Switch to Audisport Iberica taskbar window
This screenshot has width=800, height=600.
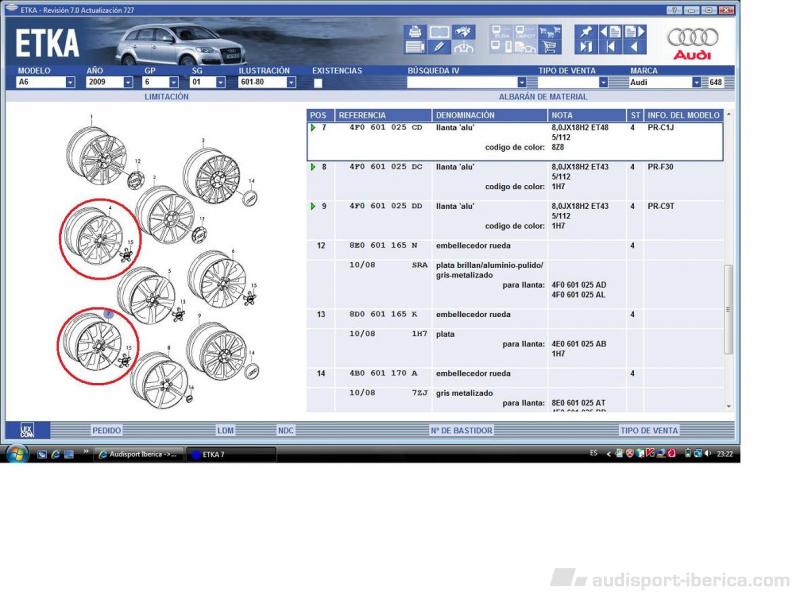click(139, 454)
